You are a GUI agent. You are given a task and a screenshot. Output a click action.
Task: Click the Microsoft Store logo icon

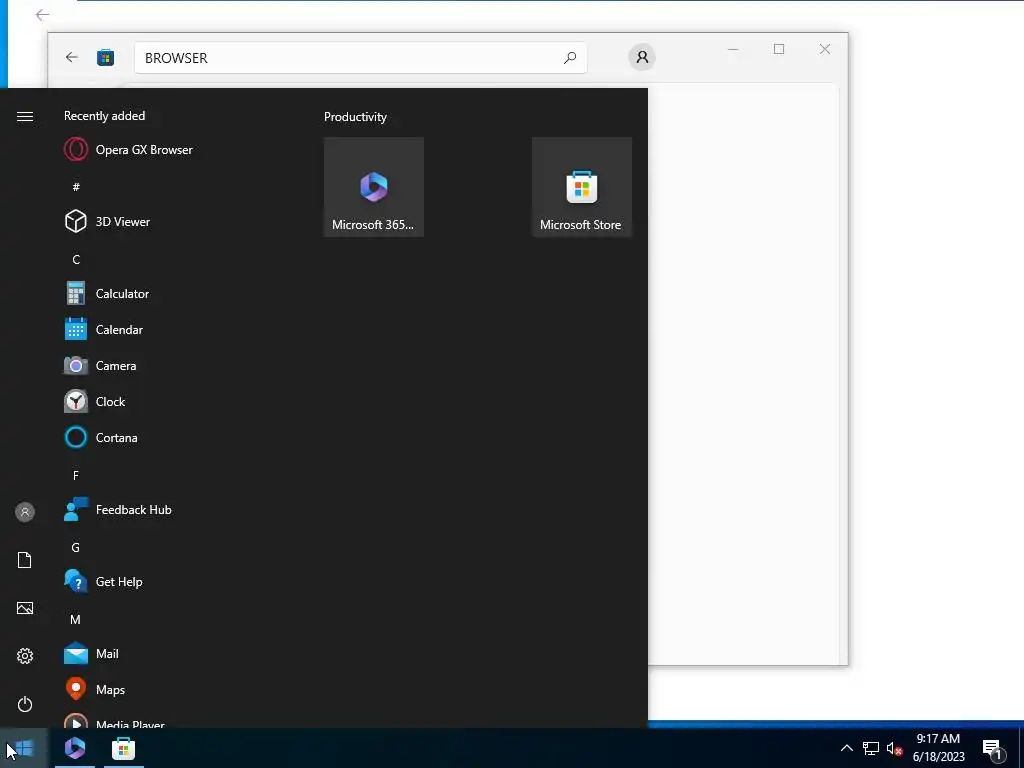tap(106, 57)
